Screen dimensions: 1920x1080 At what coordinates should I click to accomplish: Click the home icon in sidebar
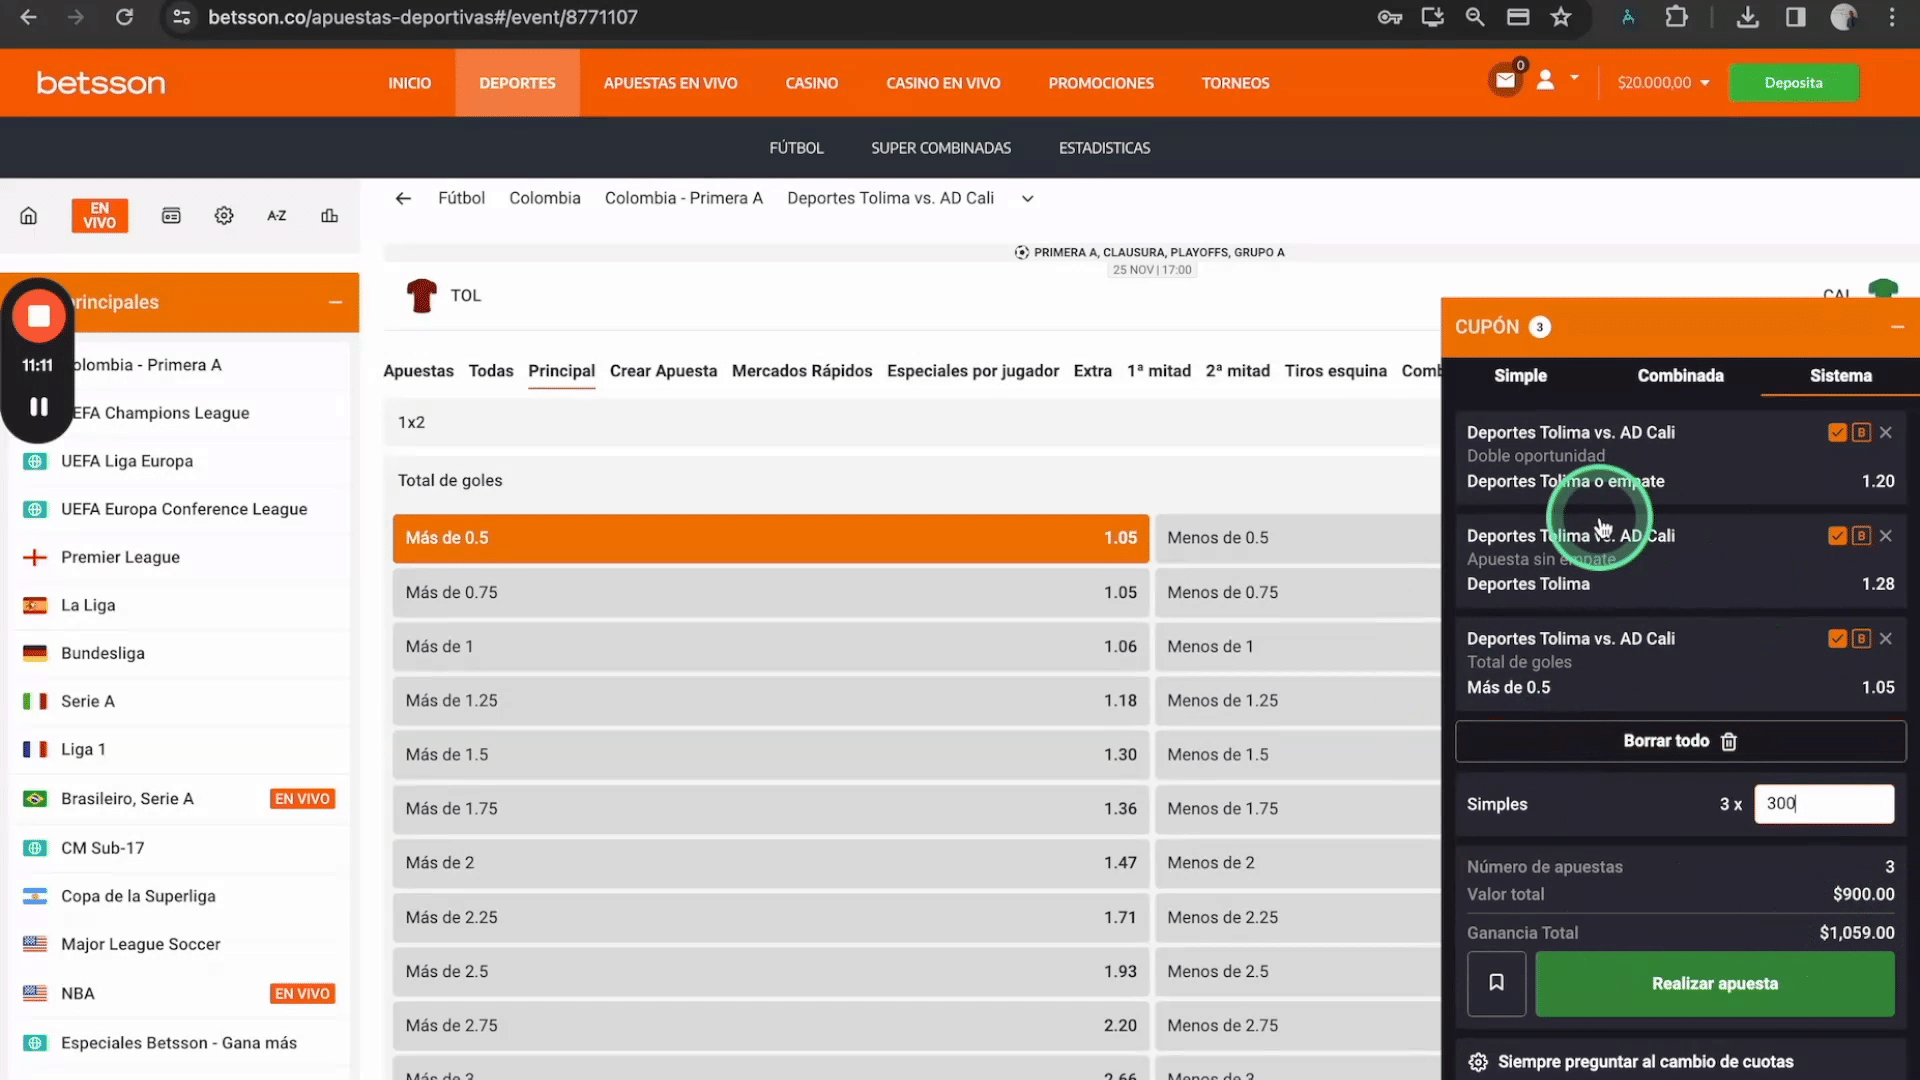click(29, 216)
